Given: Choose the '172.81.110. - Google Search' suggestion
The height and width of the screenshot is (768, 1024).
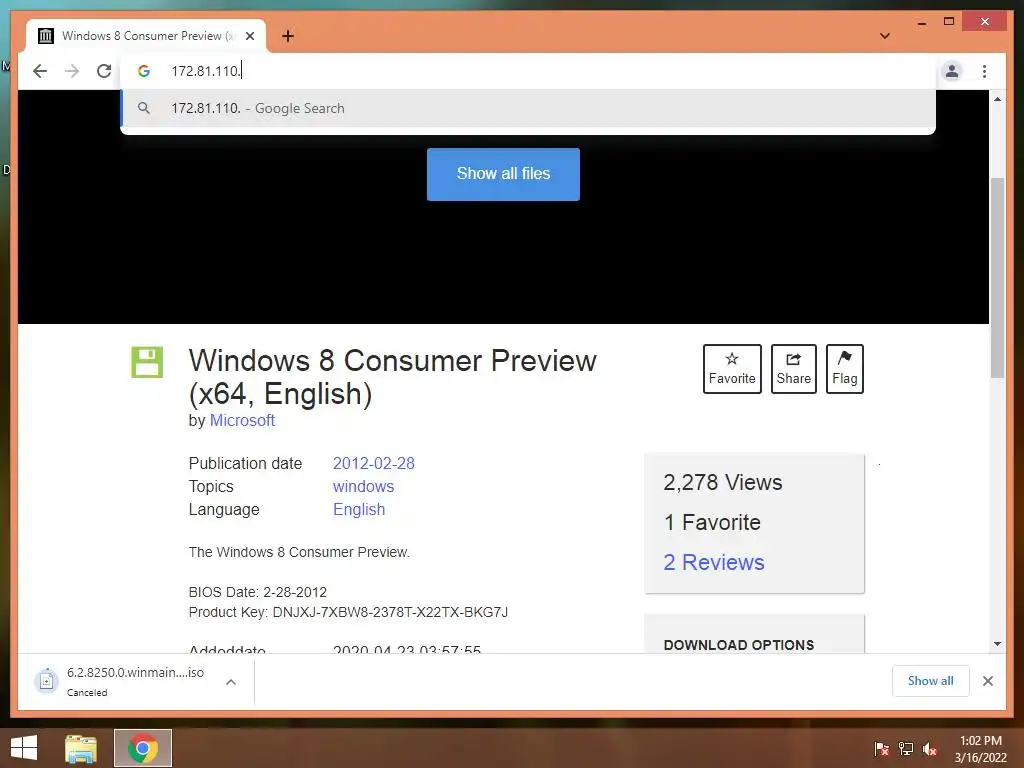Looking at the screenshot, I should (528, 108).
